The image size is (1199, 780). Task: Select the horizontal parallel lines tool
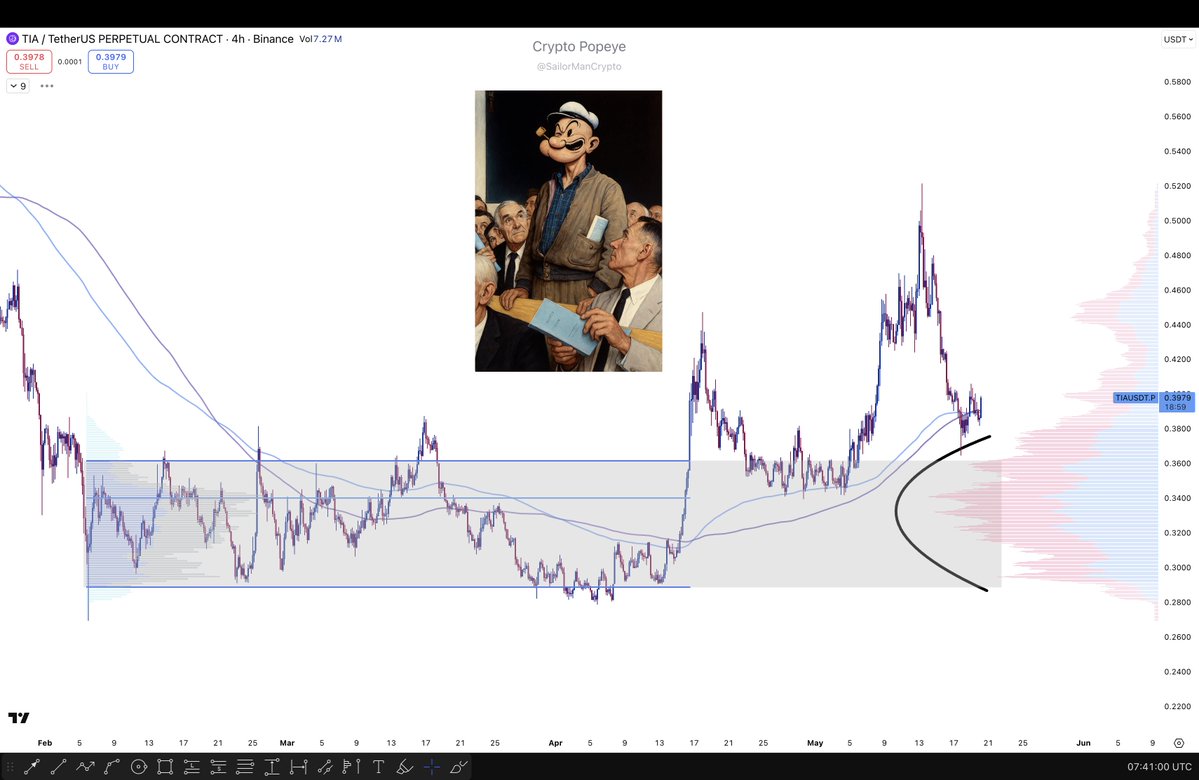coord(245,767)
